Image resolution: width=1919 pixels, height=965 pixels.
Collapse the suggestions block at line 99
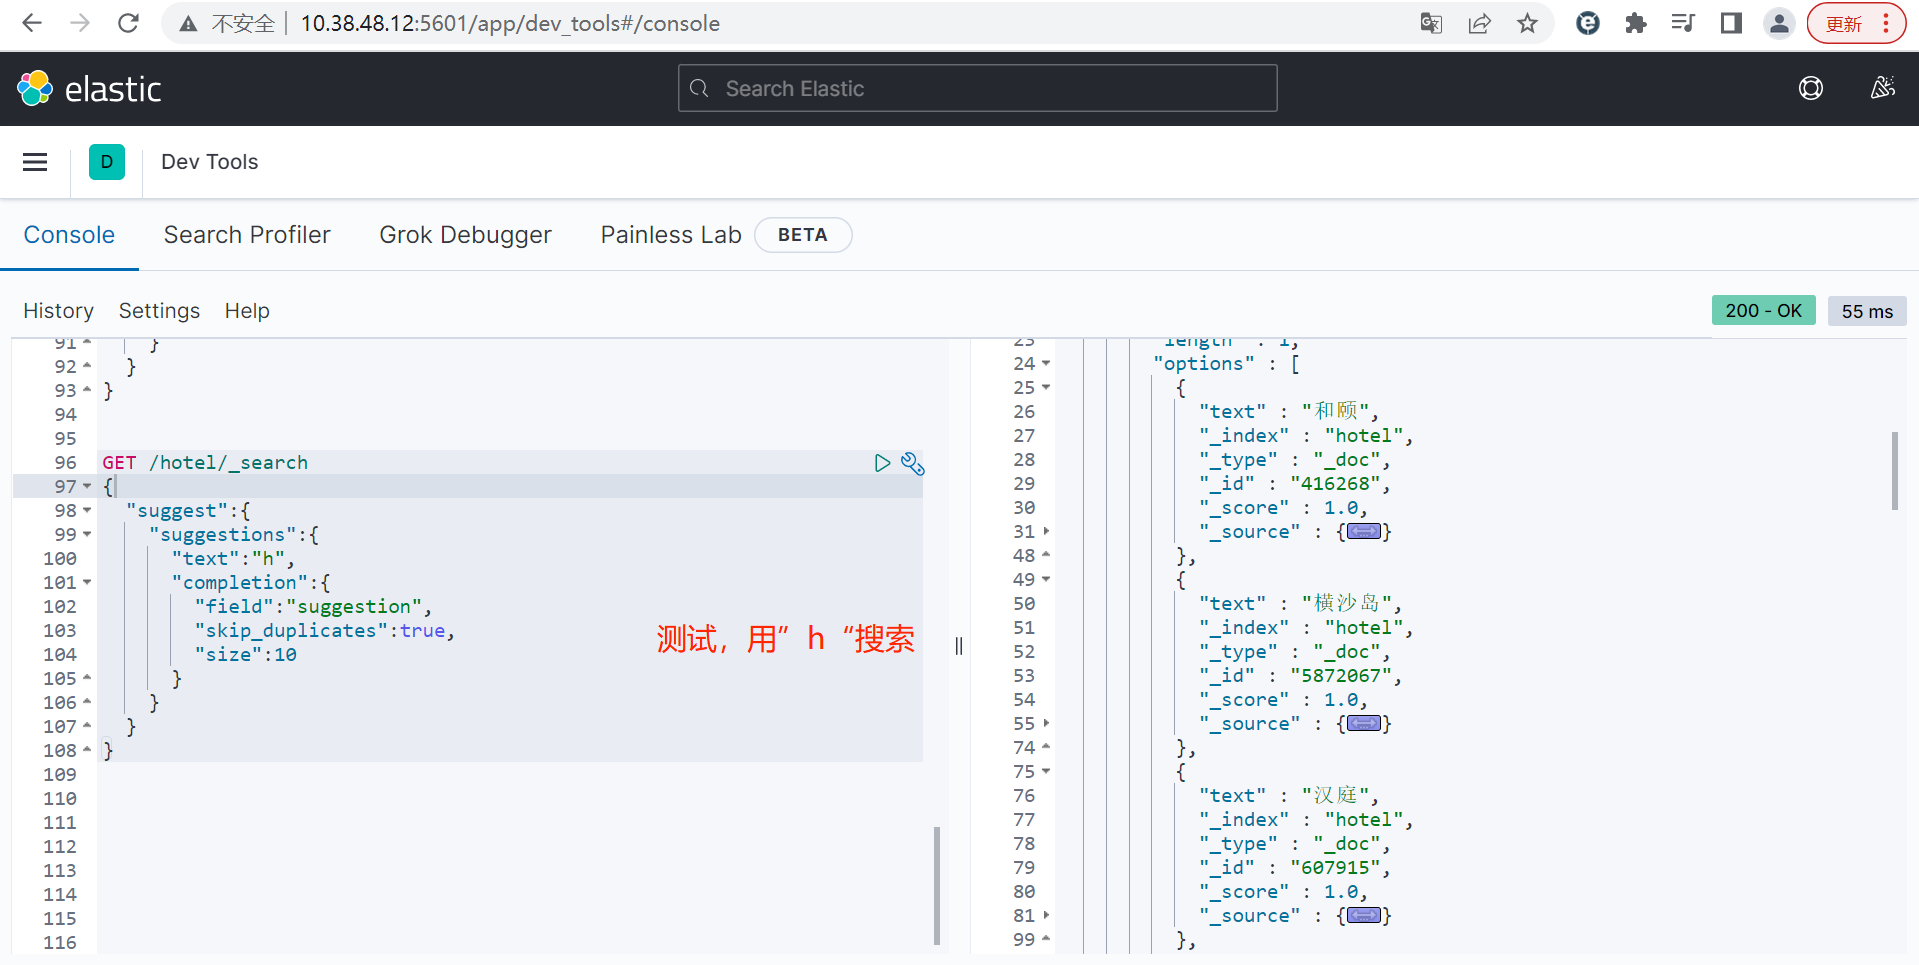(x=87, y=534)
